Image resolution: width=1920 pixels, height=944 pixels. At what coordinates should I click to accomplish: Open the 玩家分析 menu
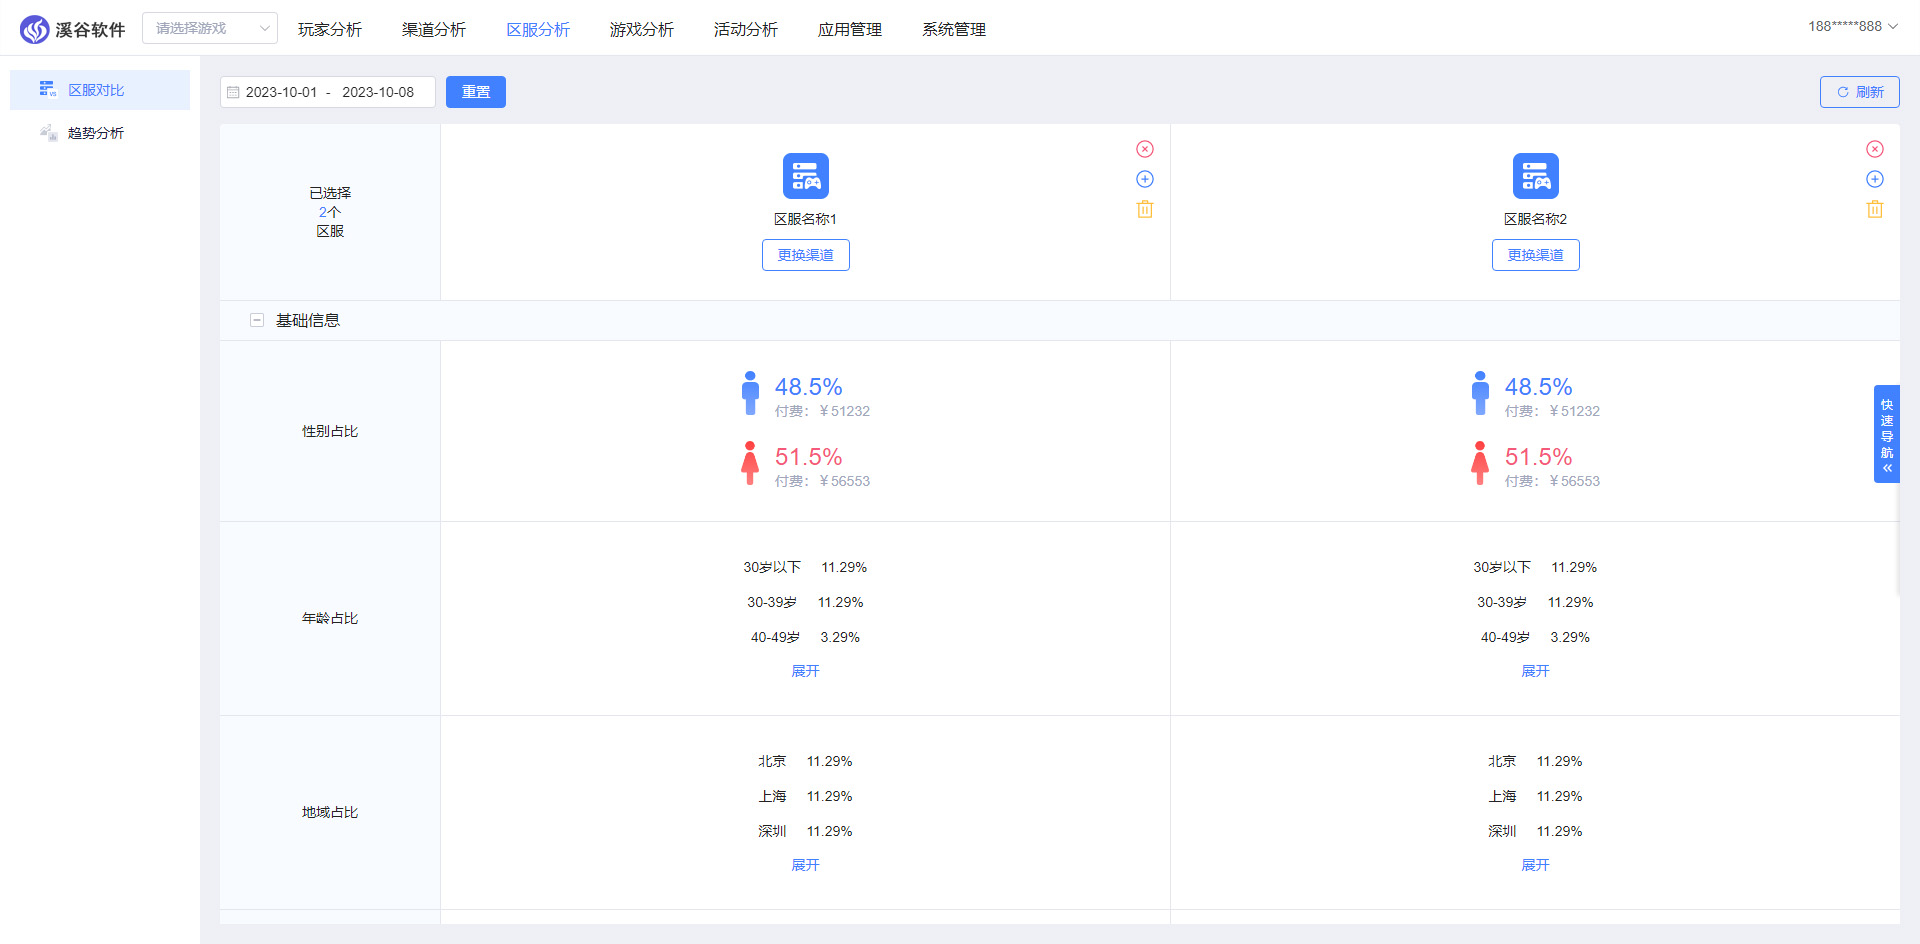click(330, 30)
